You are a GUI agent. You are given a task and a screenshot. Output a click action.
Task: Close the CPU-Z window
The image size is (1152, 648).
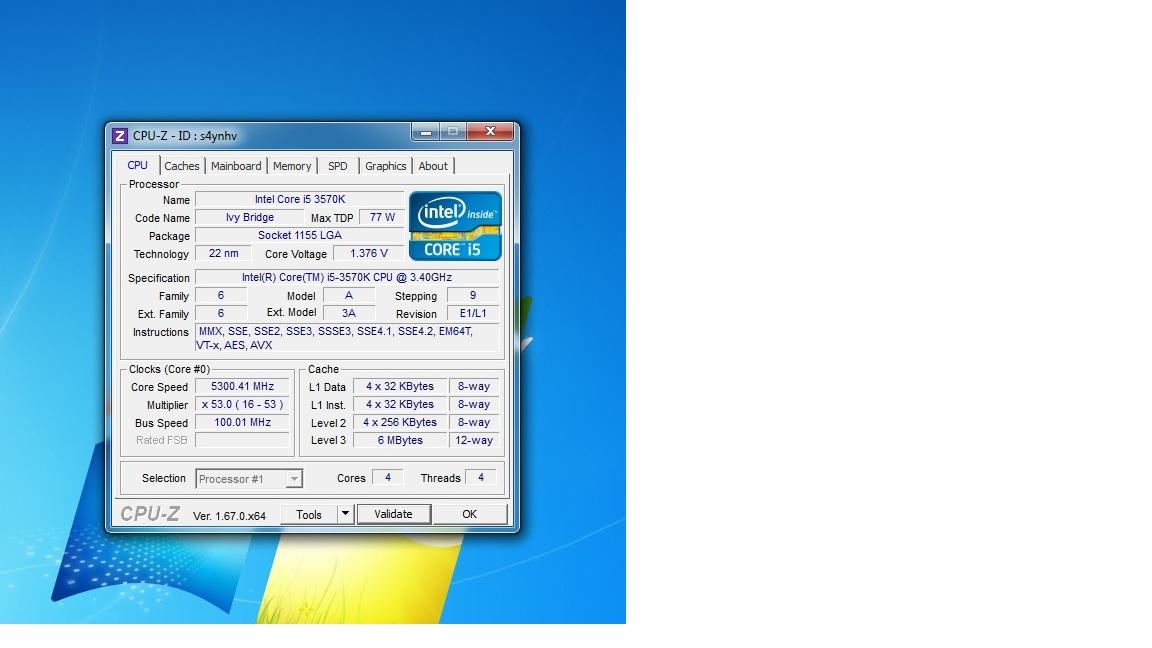[490, 132]
